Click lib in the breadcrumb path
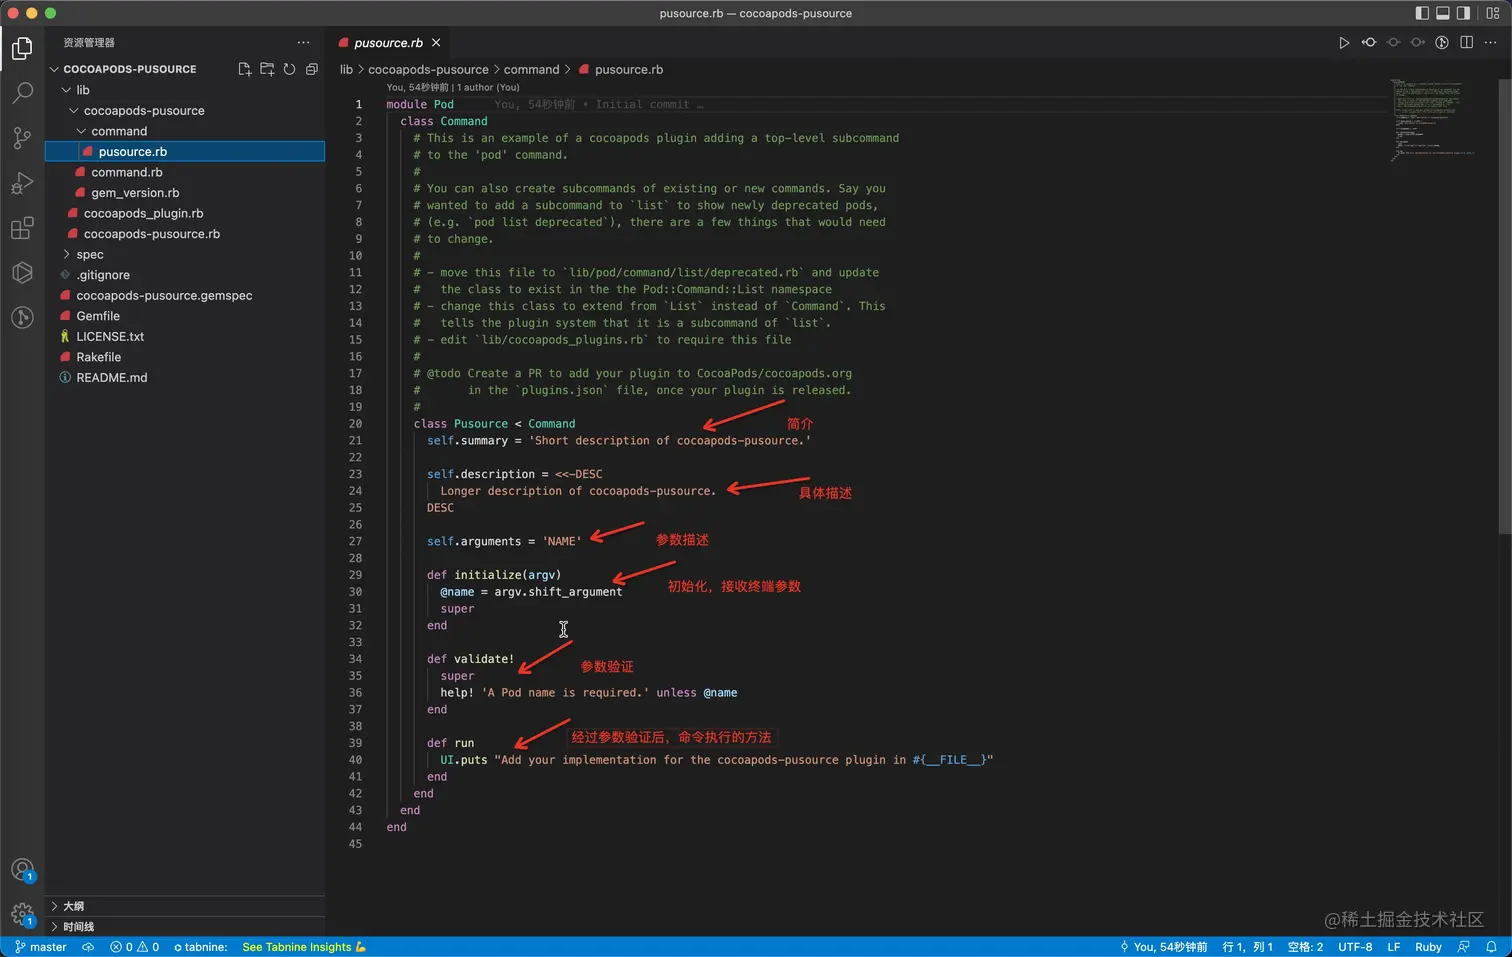Viewport: 1512px width, 957px height. tap(346, 70)
